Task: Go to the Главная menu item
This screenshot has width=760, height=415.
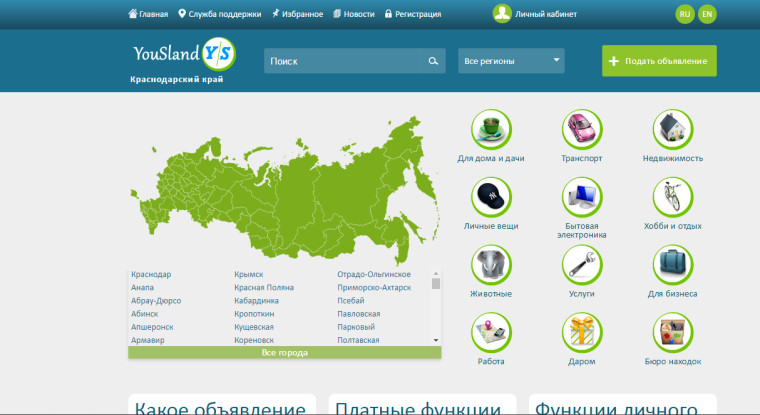Action: pos(153,14)
